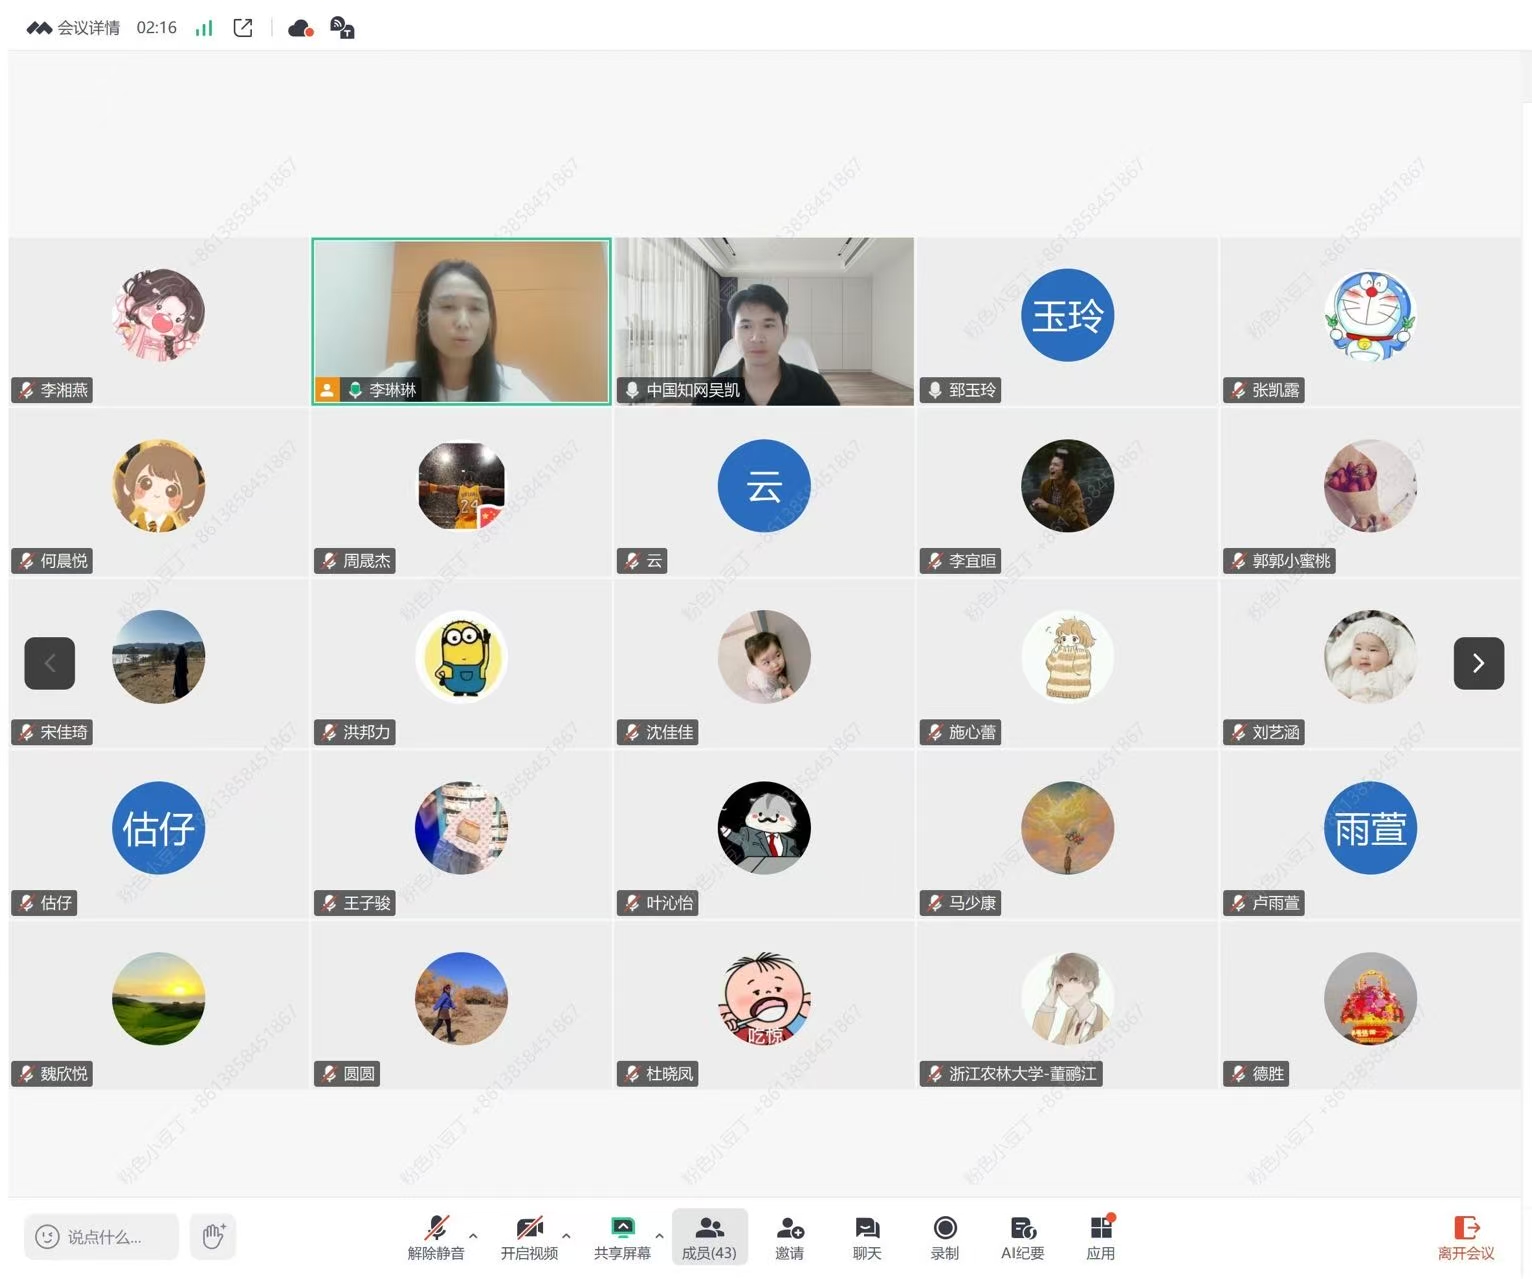Screen dimensions: 1532x1279
Task: Expand audio options arrow beside mute
Action: [473, 1236]
